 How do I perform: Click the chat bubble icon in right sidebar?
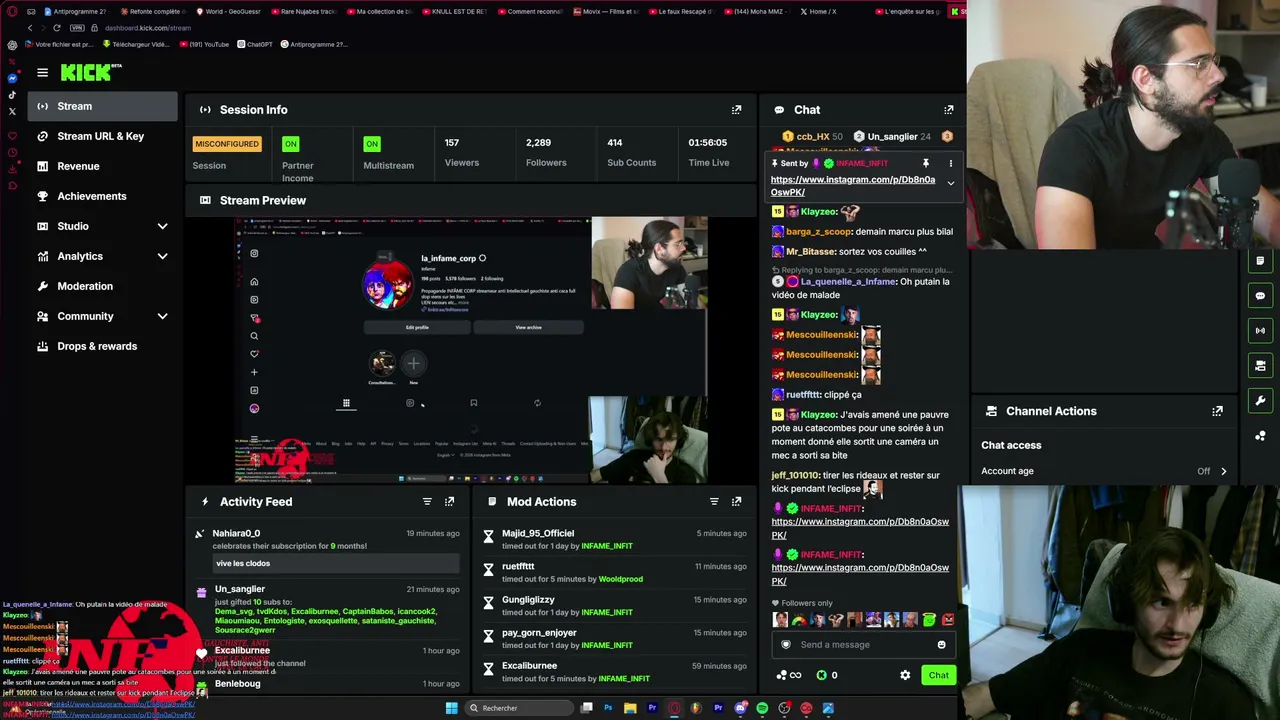point(1260,296)
